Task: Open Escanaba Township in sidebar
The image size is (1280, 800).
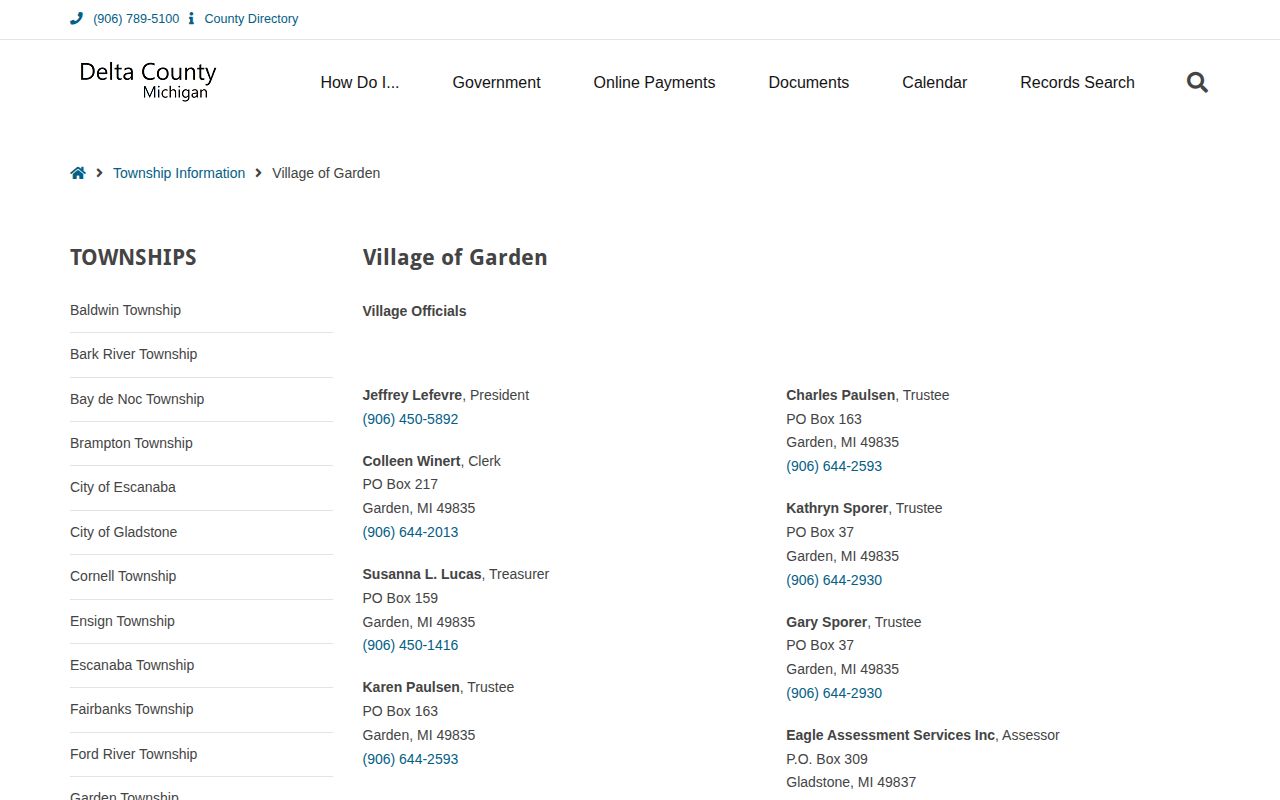Action: tap(132, 665)
